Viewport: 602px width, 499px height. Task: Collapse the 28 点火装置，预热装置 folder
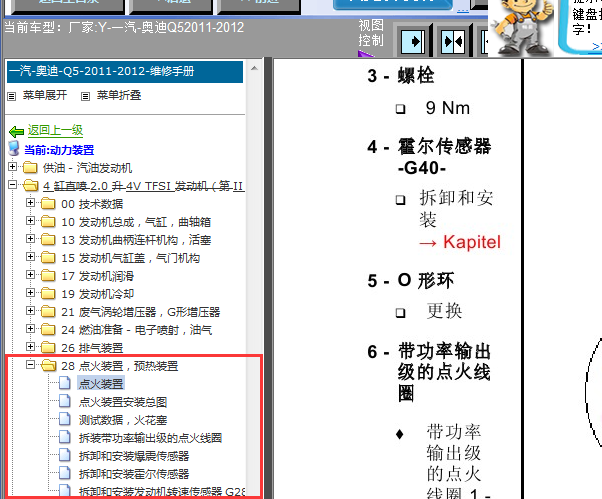tap(30, 365)
